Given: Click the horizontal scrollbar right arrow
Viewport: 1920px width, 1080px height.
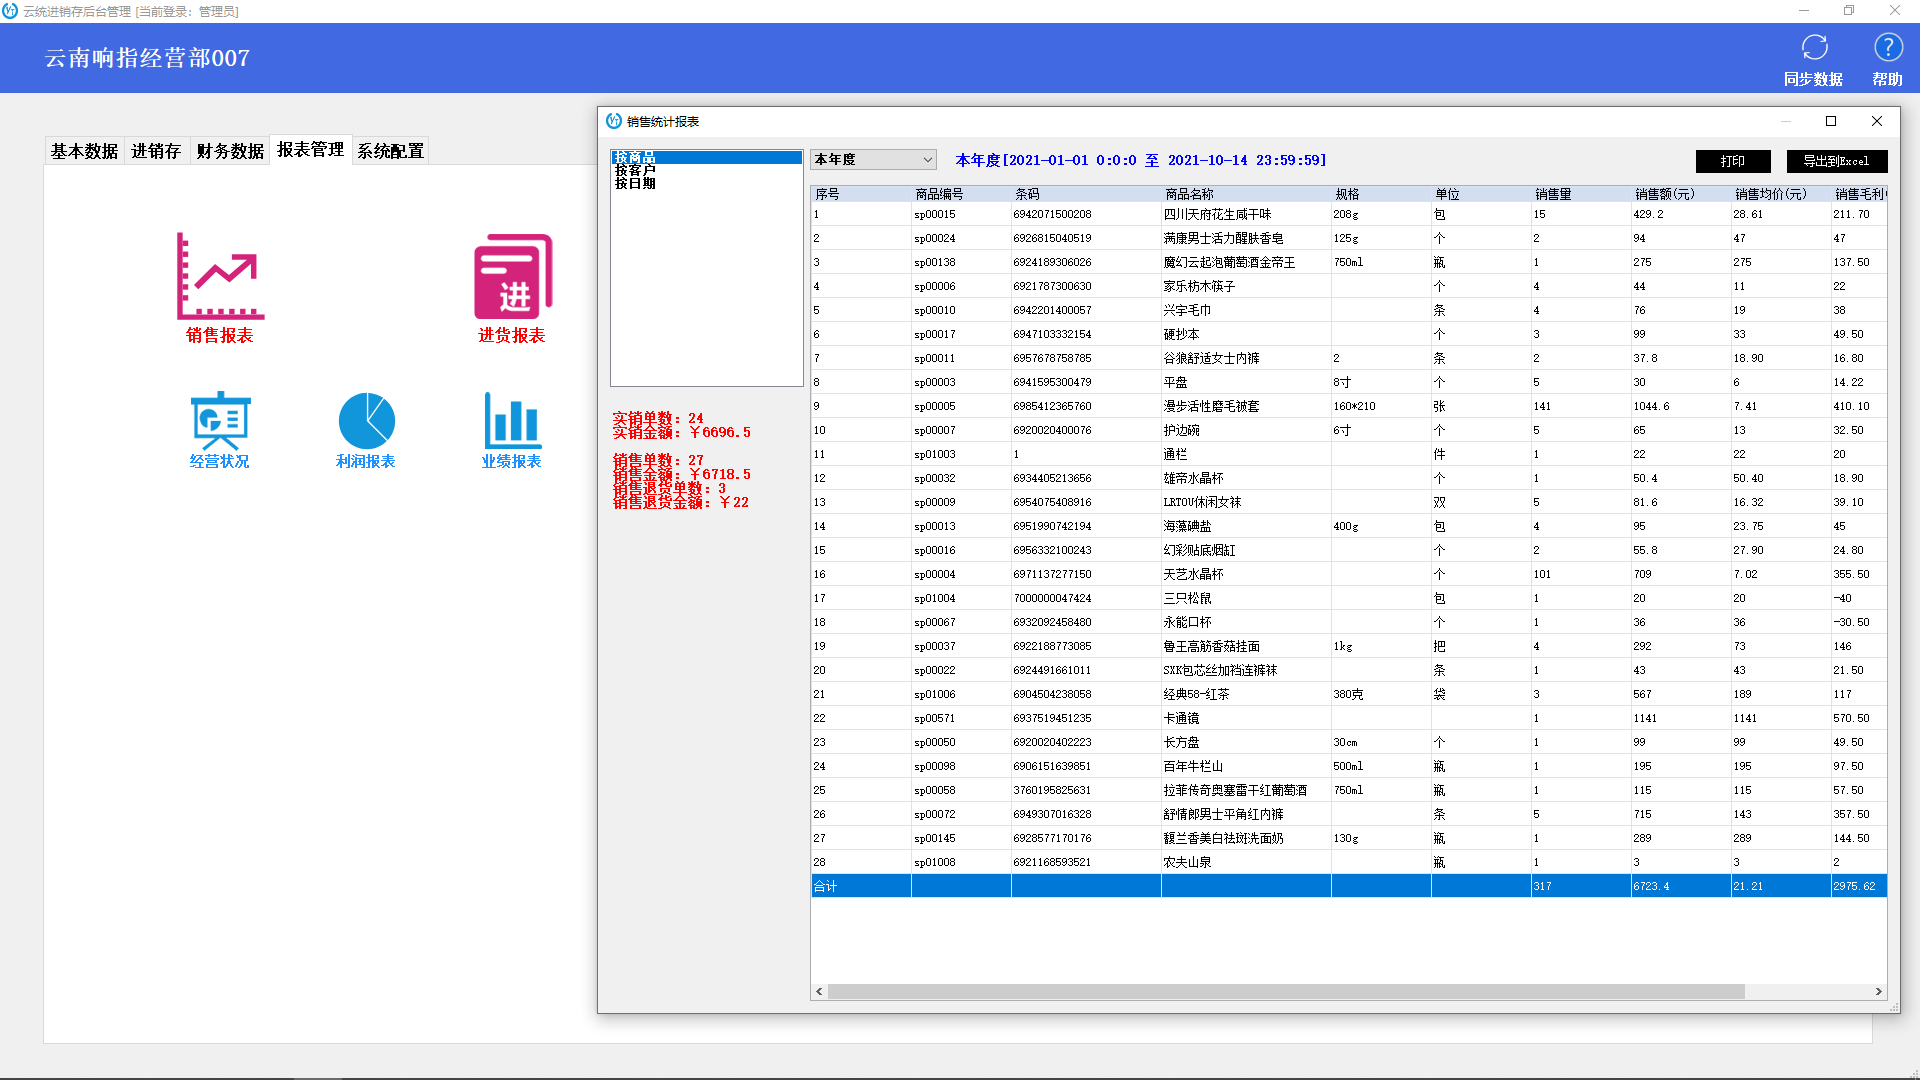Looking at the screenshot, I should coord(1878,992).
